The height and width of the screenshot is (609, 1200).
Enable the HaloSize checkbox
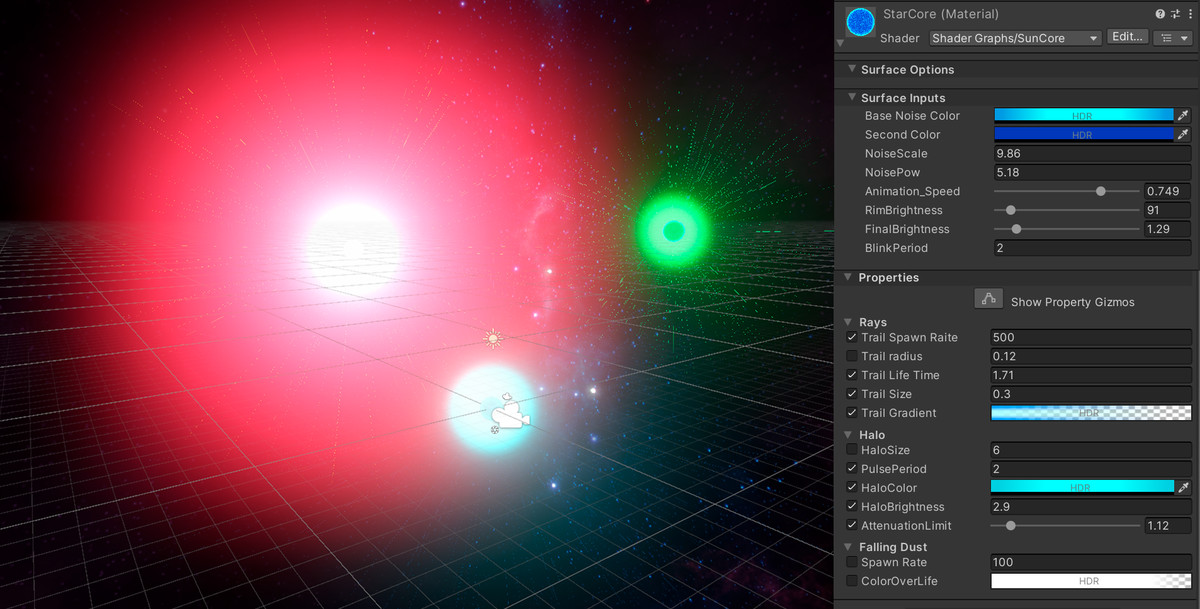coord(852,450)
